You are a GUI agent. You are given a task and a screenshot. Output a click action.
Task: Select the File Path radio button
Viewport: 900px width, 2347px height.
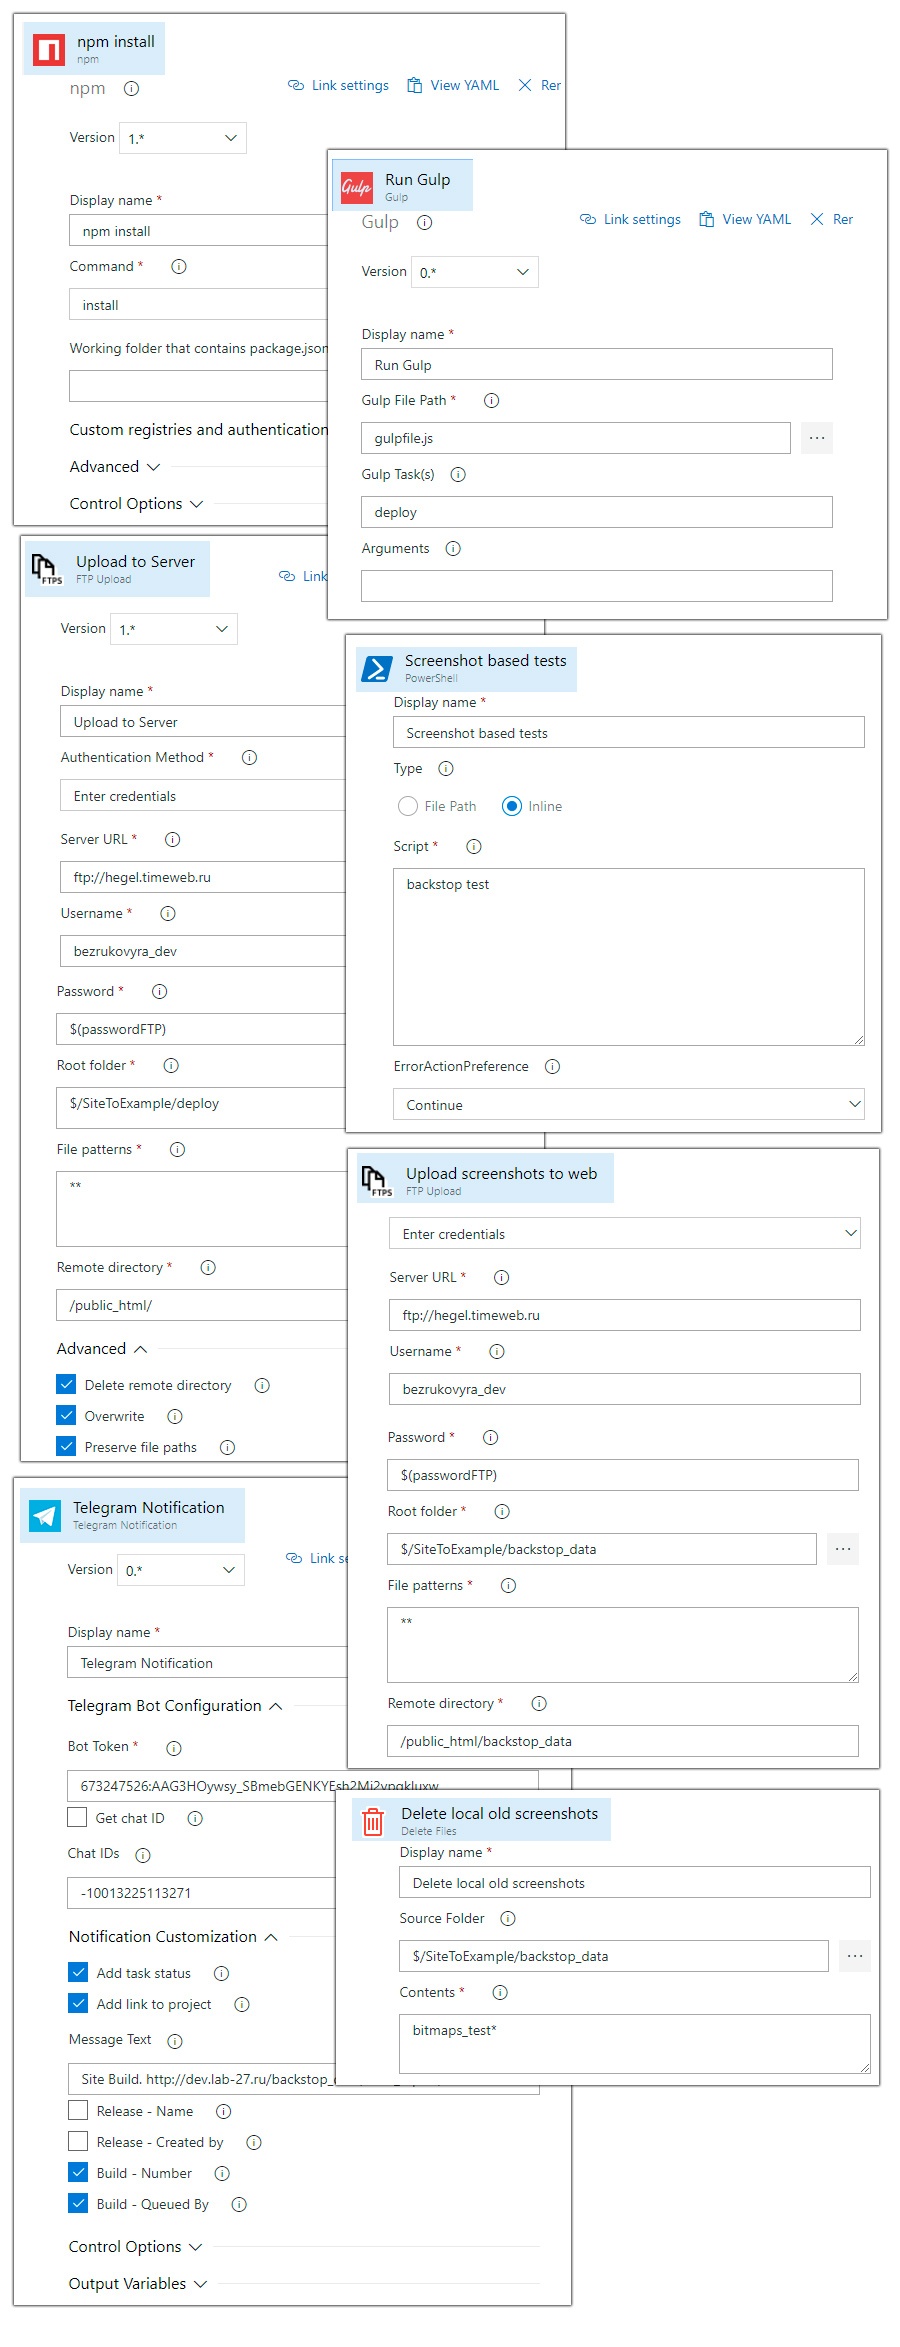click(408, 806)
